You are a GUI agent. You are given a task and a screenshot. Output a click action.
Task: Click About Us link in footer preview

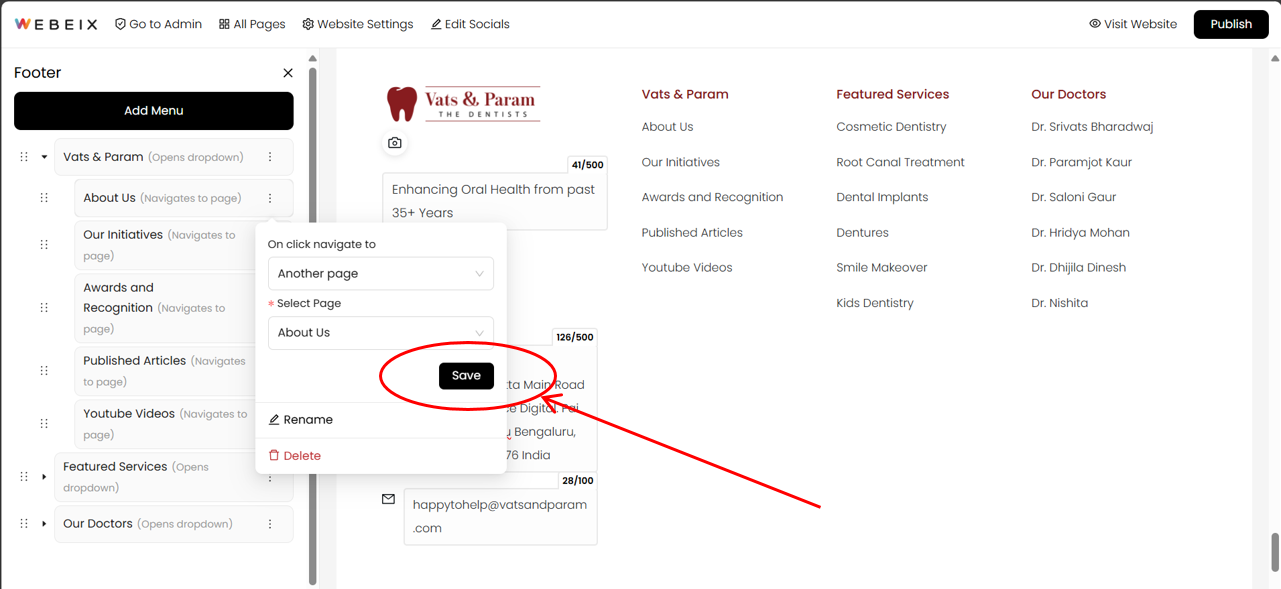coord(667,127)
